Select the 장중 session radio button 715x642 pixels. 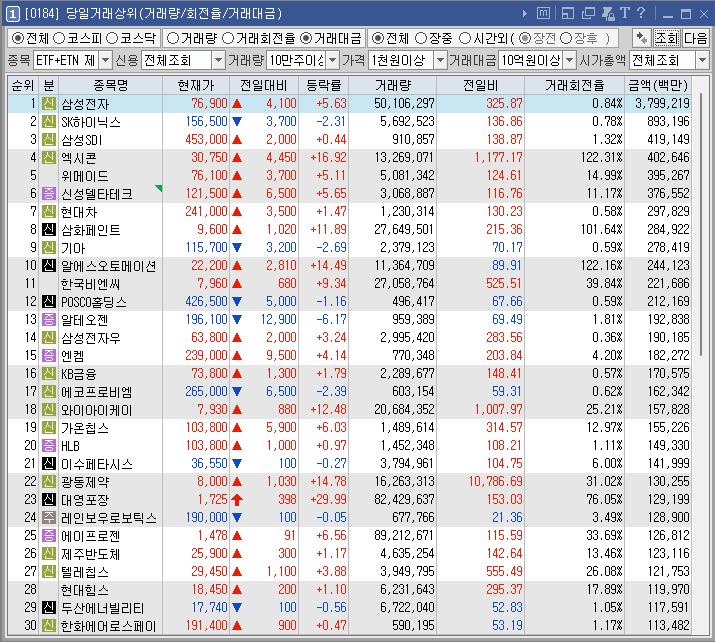(421, 38)
